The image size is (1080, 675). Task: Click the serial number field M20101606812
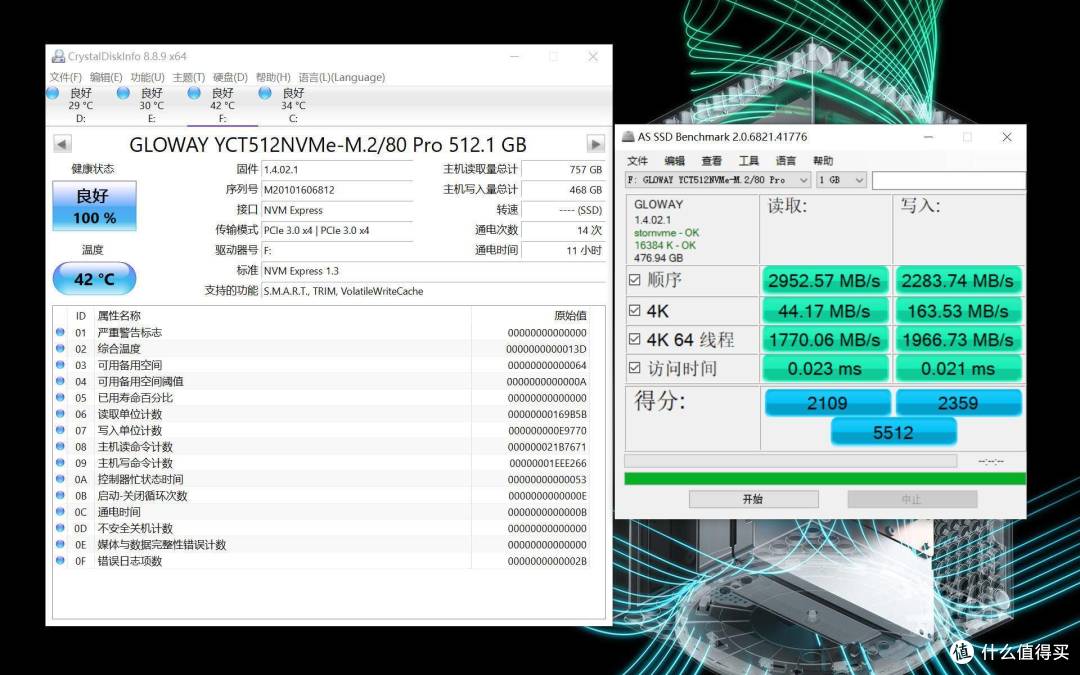click(x=338, y=190)
